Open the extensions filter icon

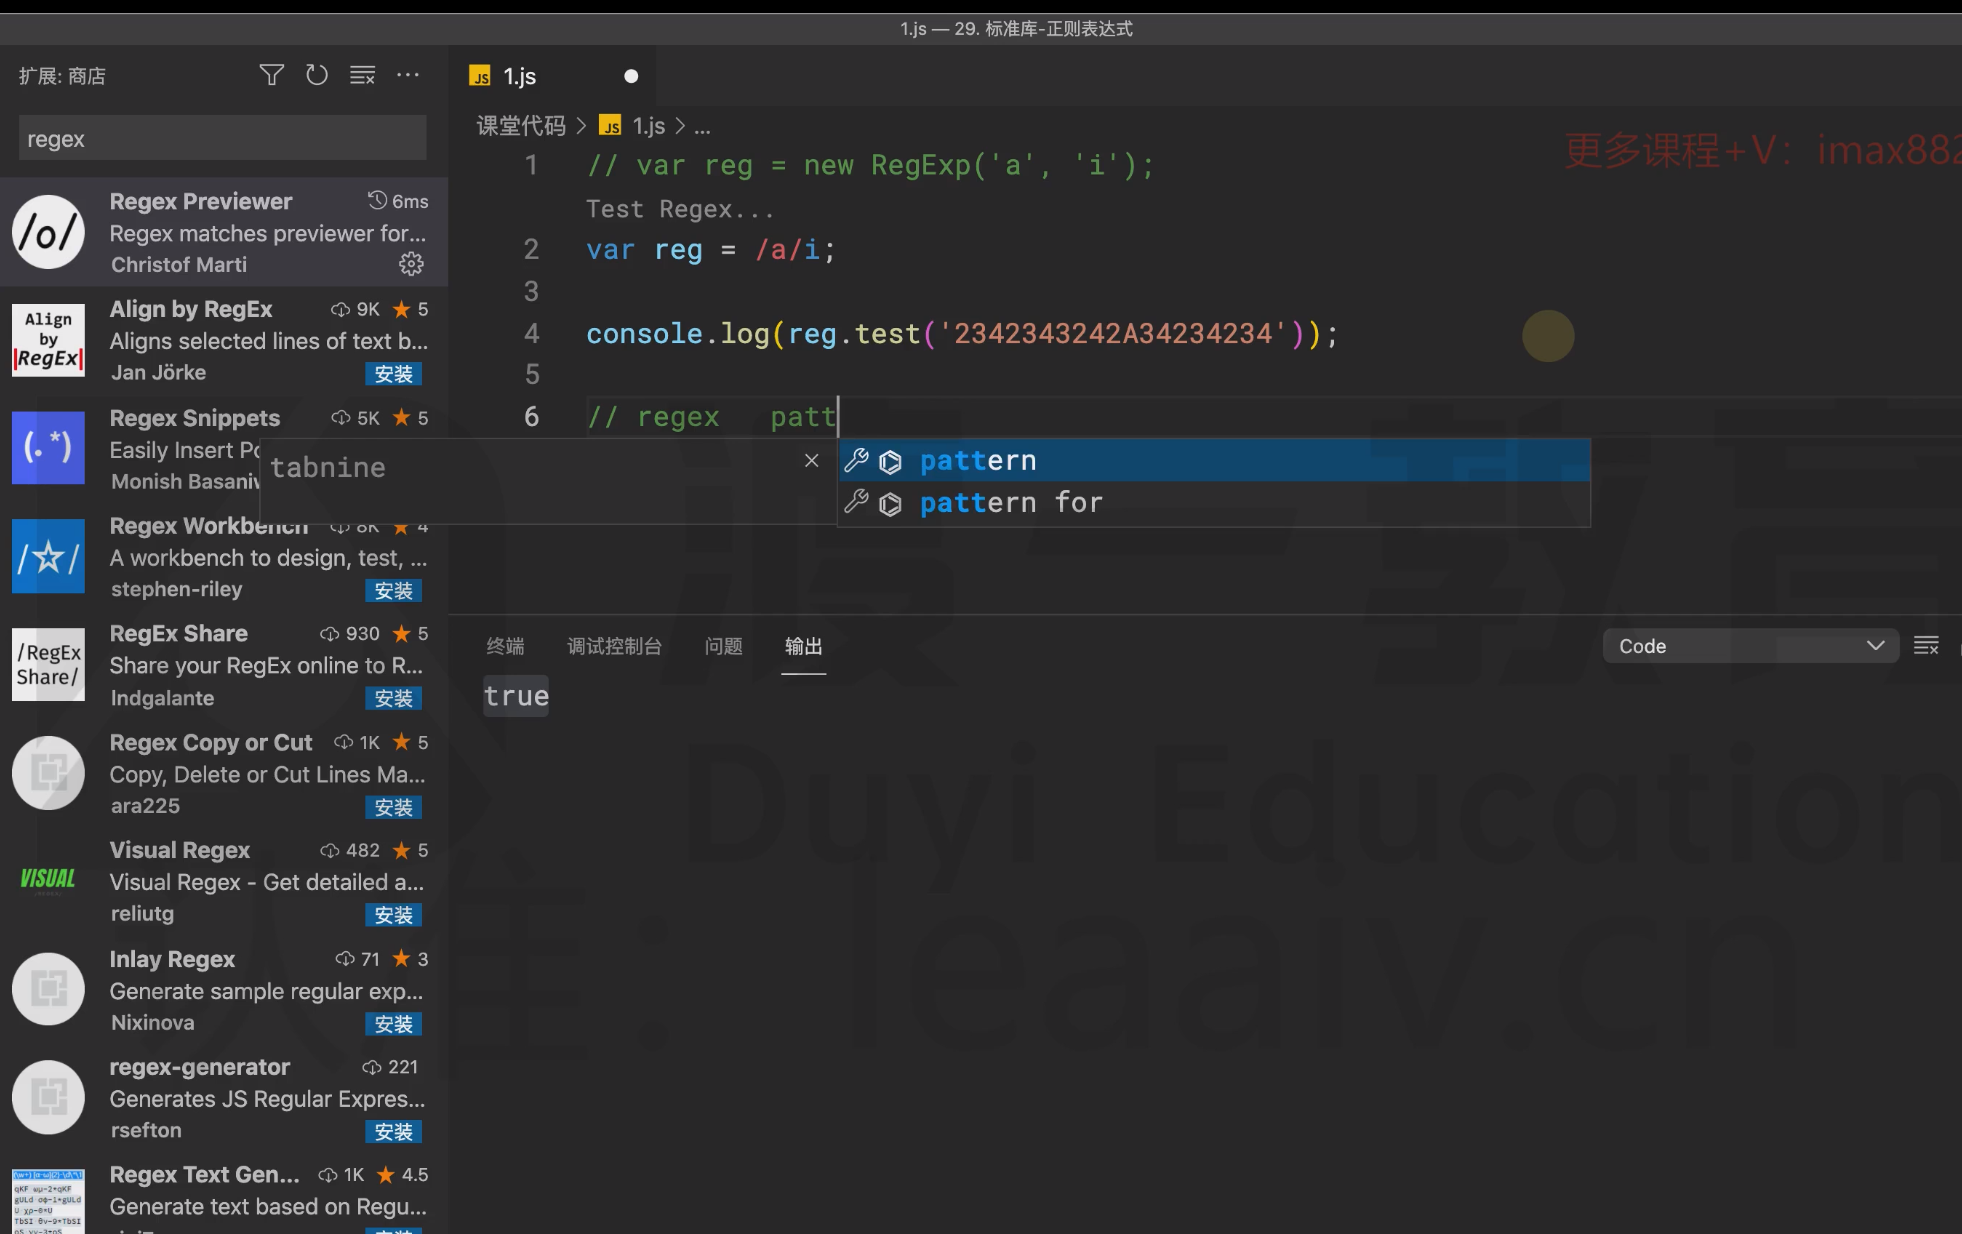[271, 75]
